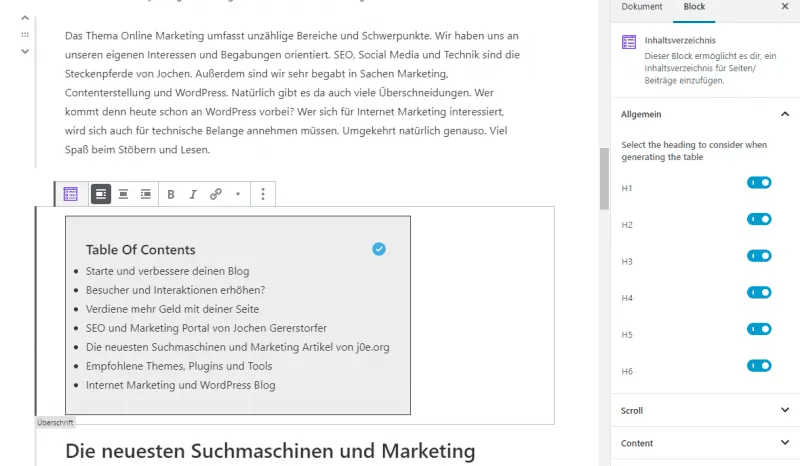This screenshot has width=800, height=466.
Task: Click the 'Die neuesten Suchmaschinen und Marketing' heading
Action: (x=270, y=451)
